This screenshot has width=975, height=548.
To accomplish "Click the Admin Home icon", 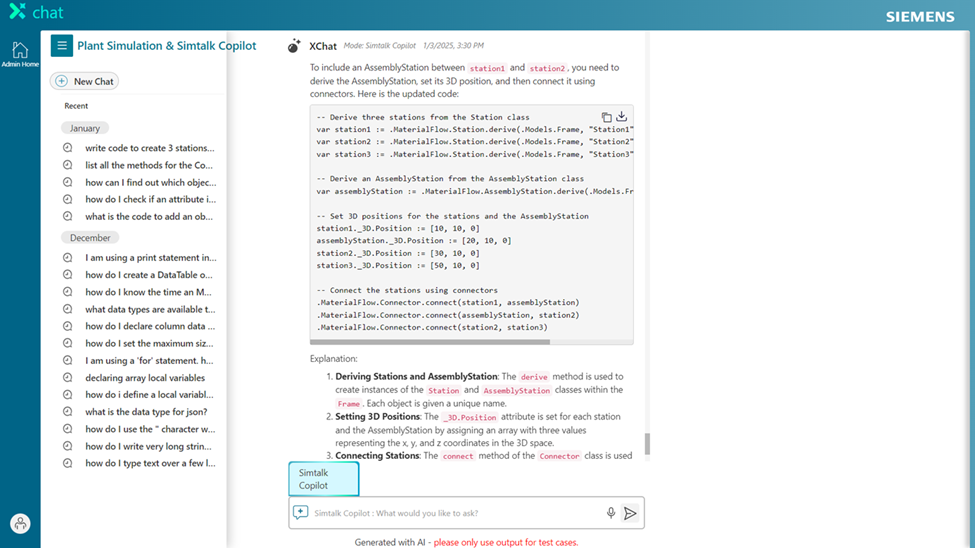I will click(20, 50).
